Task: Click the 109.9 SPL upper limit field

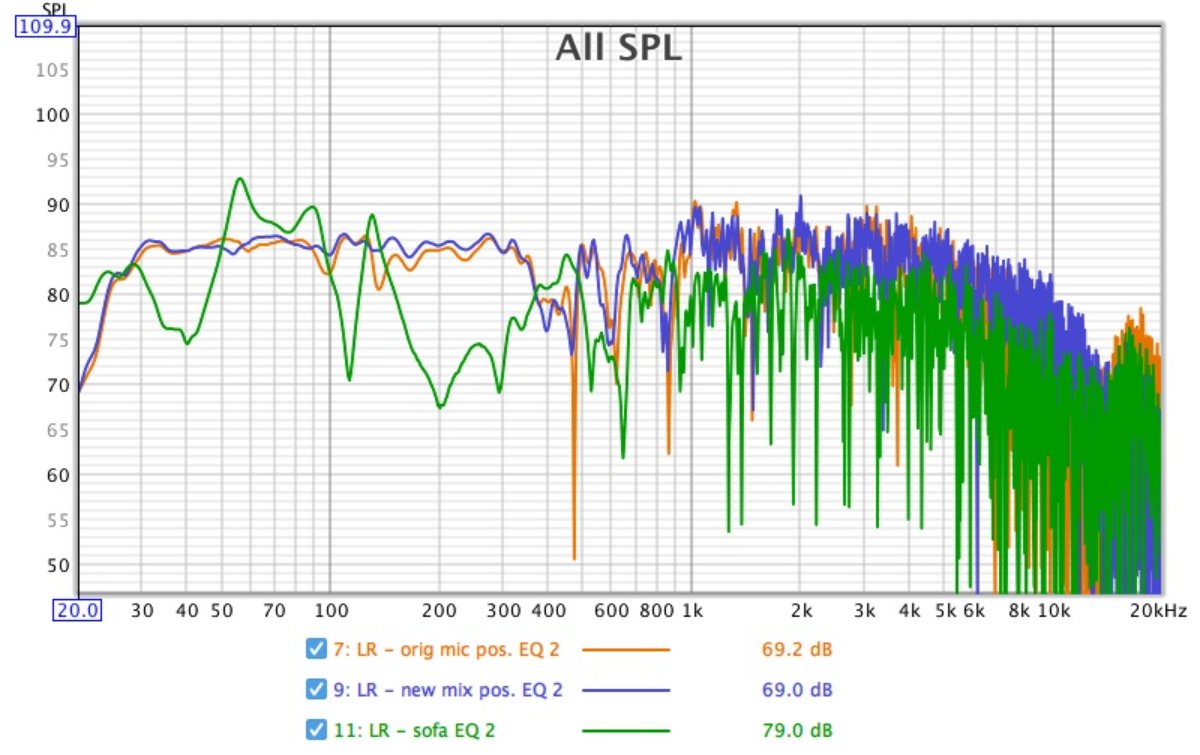Action: click(x=43, y=27)
